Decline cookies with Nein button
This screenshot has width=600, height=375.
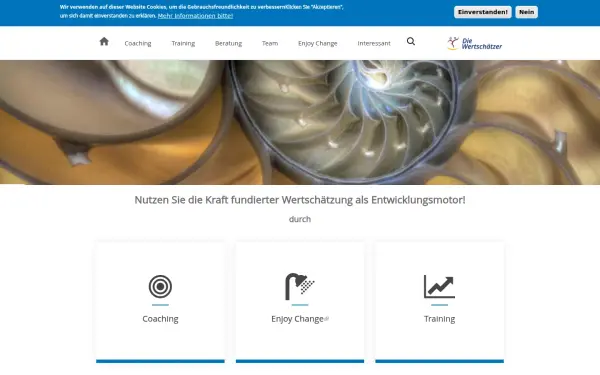pos(526,12)
